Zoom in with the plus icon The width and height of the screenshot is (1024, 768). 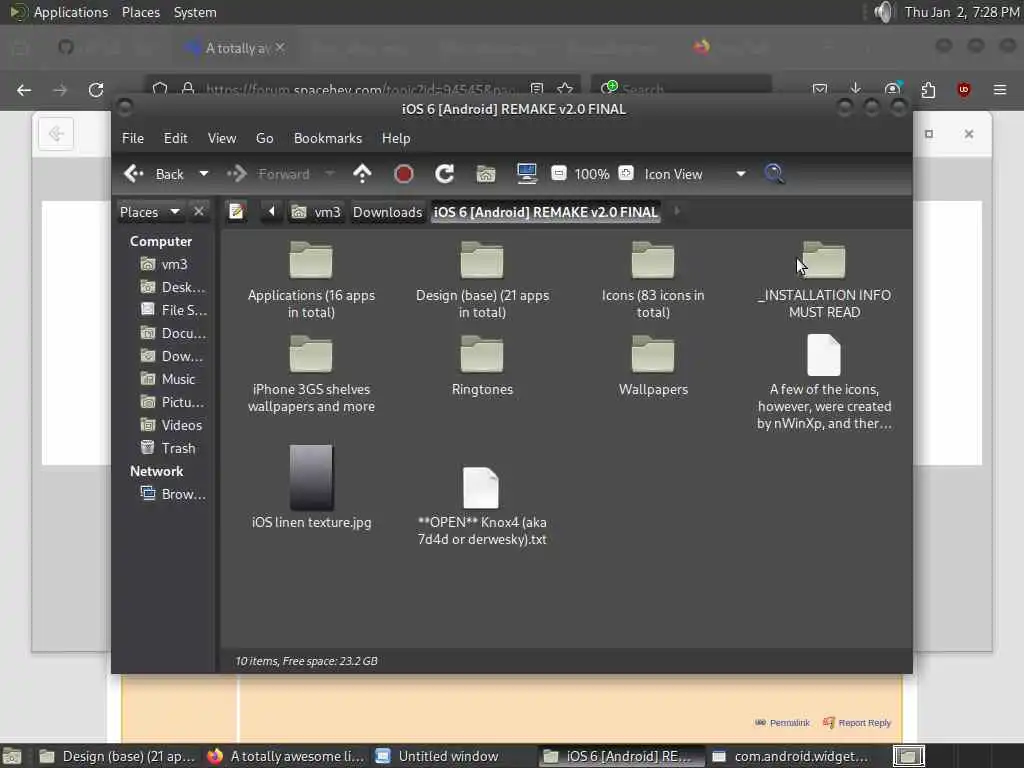point(626,173)
